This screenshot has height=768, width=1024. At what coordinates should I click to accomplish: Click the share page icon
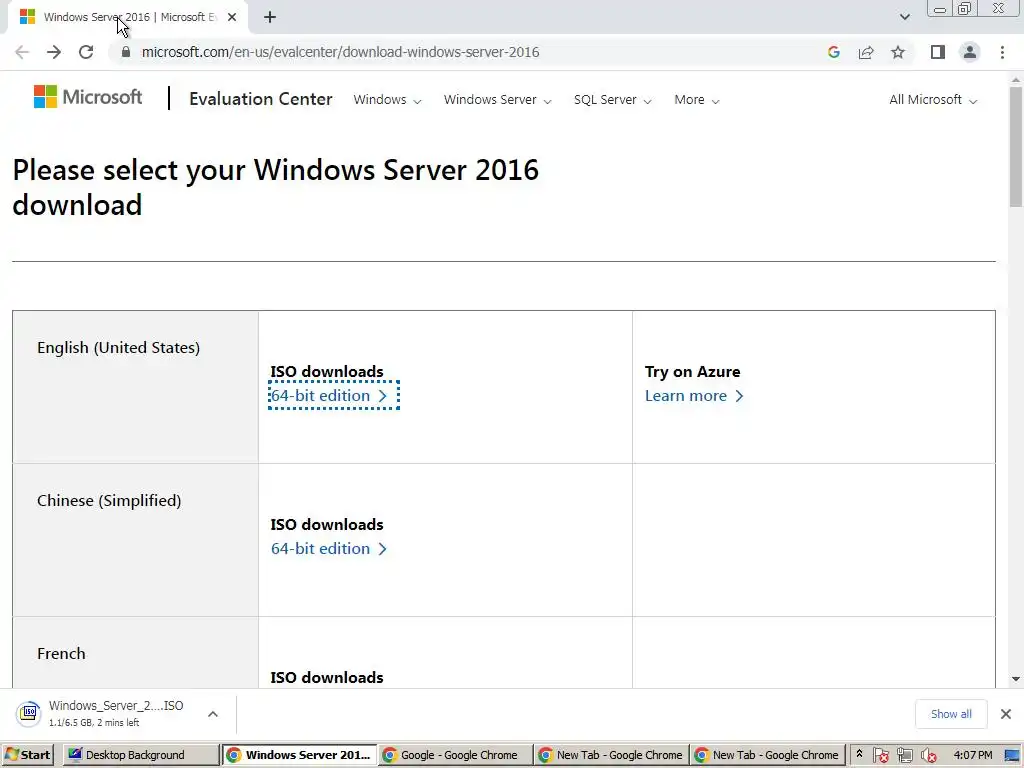pos(866,52)
